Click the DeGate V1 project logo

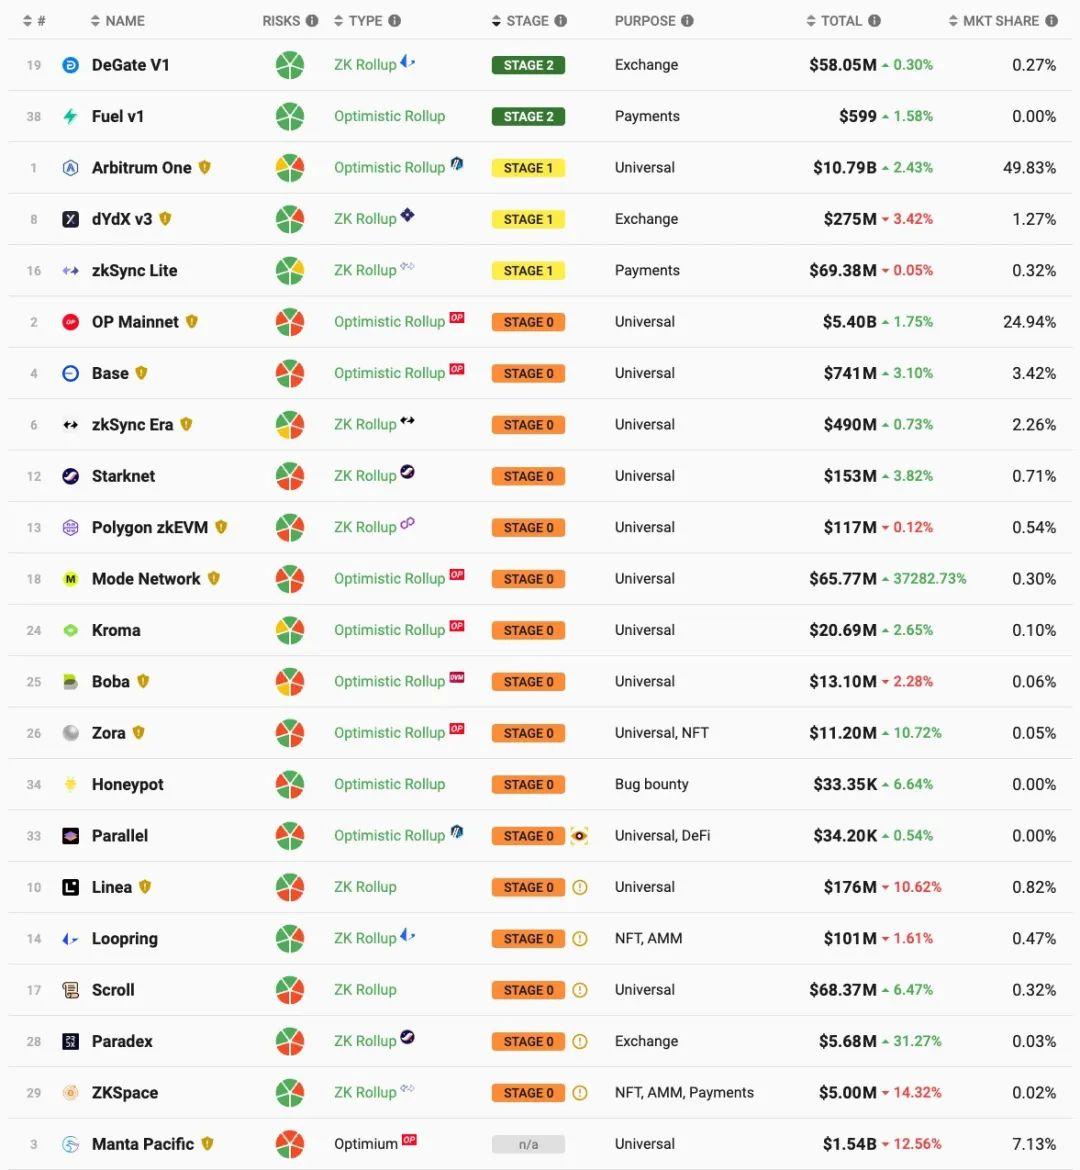point(71,65)
